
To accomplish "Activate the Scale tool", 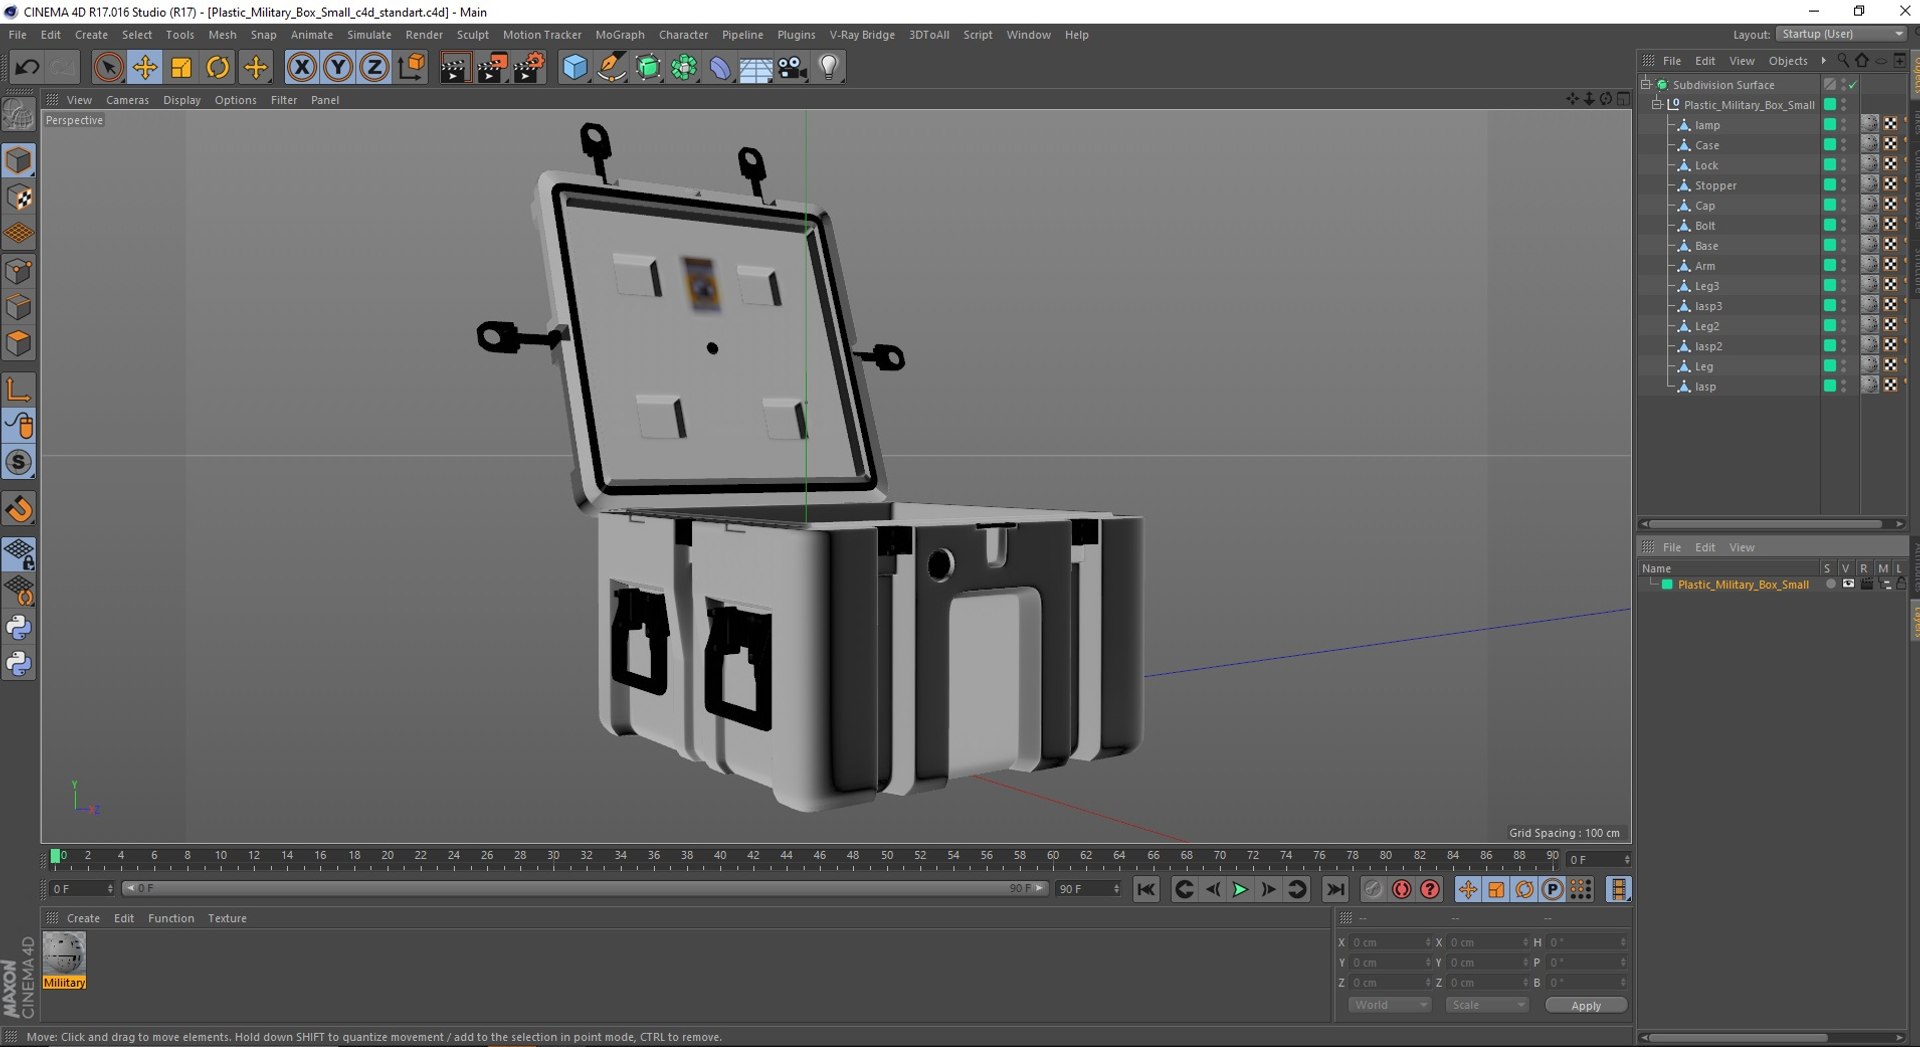I will (x=181, y=67).
